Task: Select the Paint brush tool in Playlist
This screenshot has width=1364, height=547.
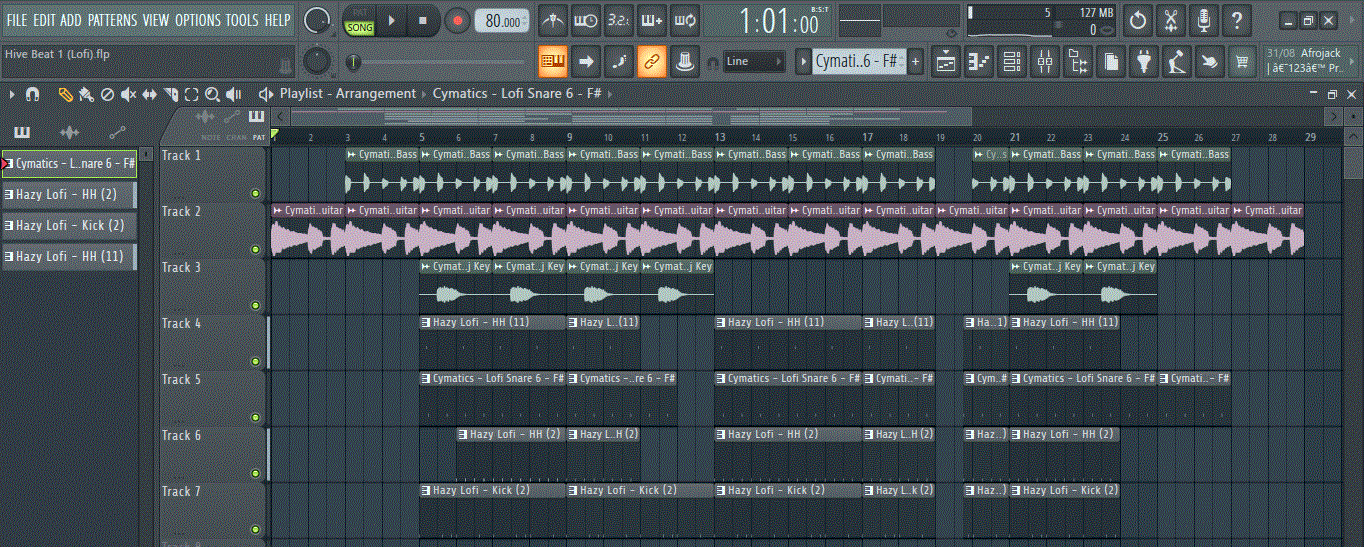Action: tap(86, 94)
